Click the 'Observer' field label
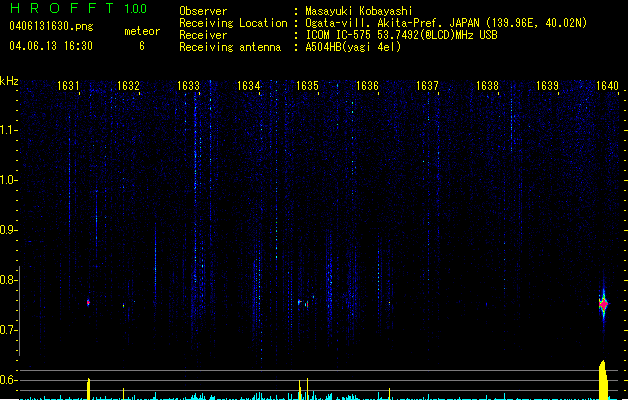Screen dimensions: 629x400 [203, 11]
